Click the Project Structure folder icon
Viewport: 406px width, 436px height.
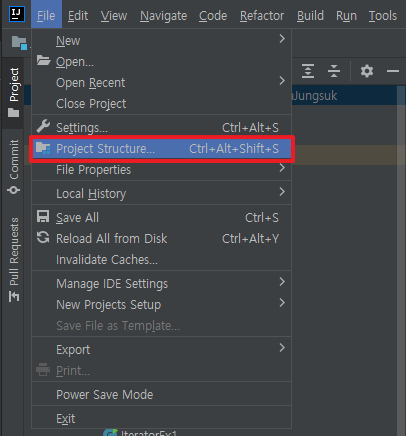[43, 148]
